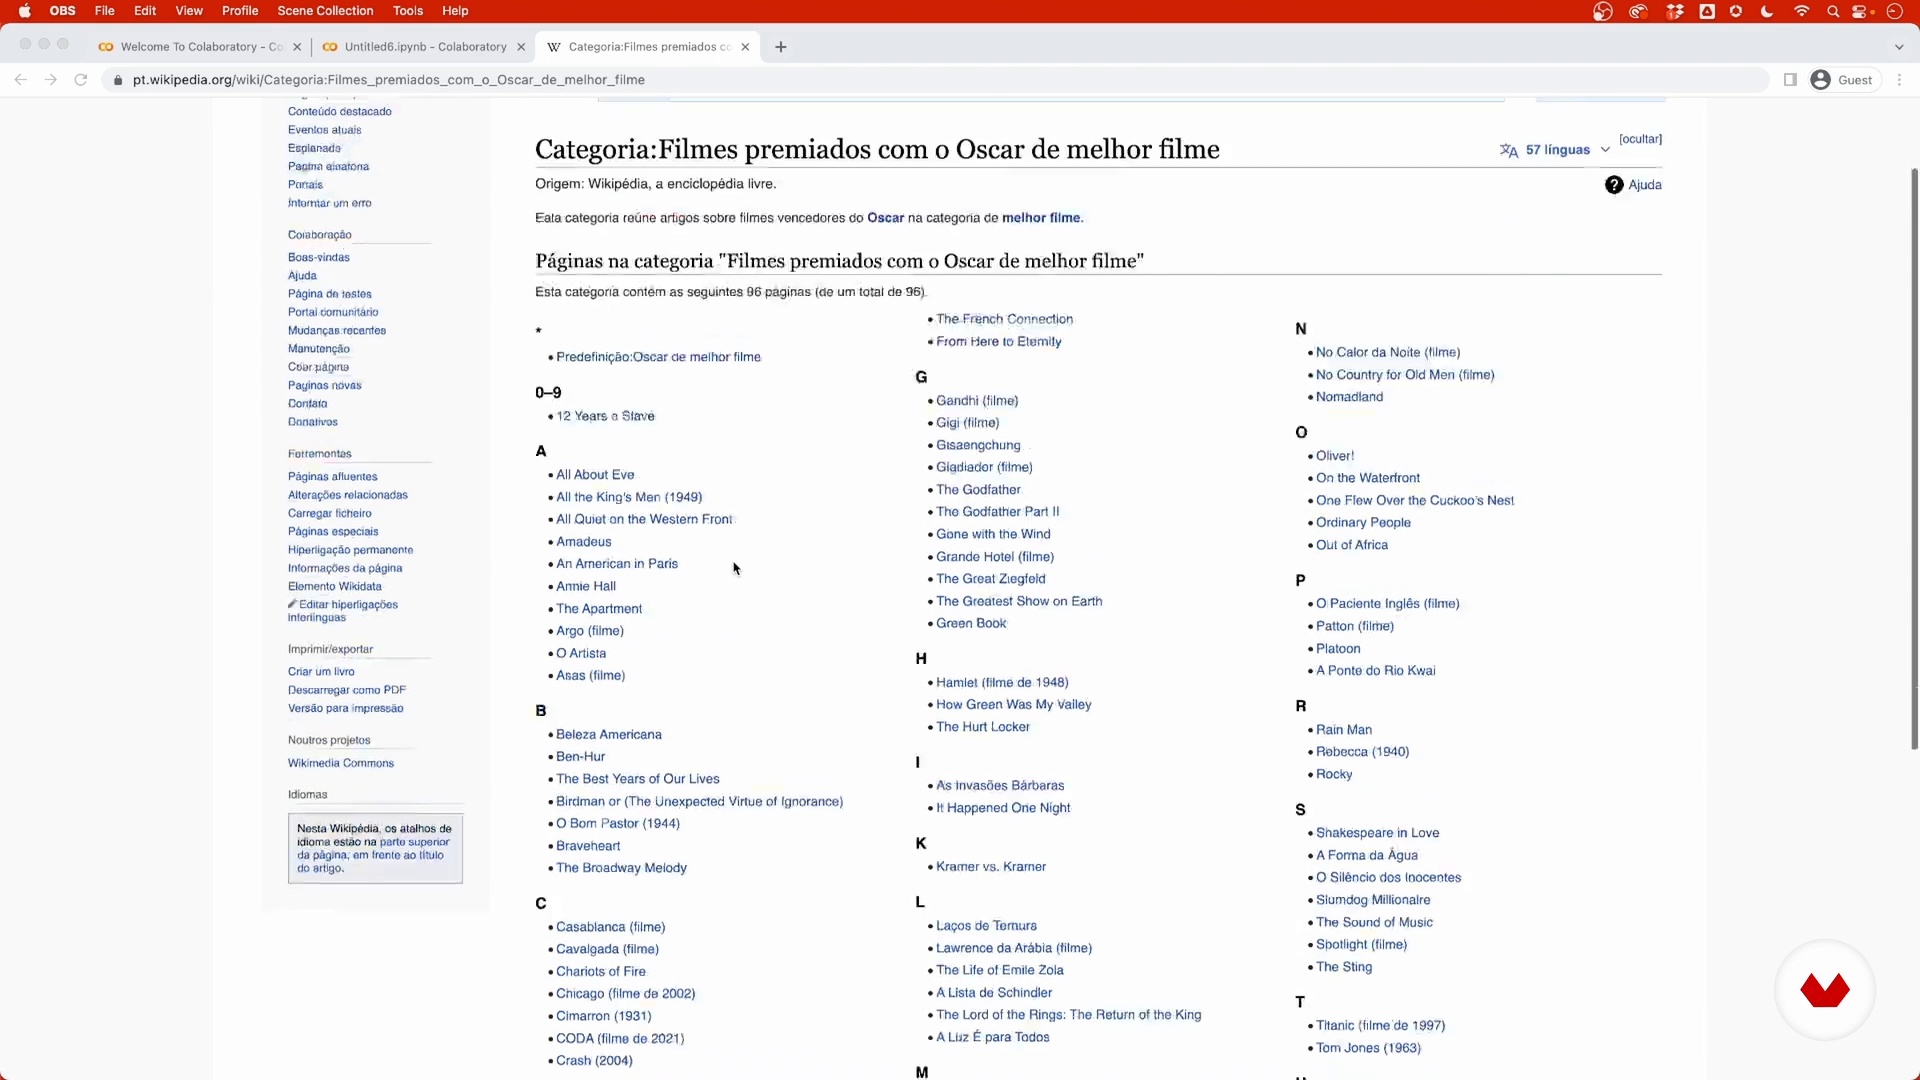Open Birdman (The Unexpected Virtue of Ignorance) link
The height and width of the screenshot is (1080, 1920).
point(699,802)
